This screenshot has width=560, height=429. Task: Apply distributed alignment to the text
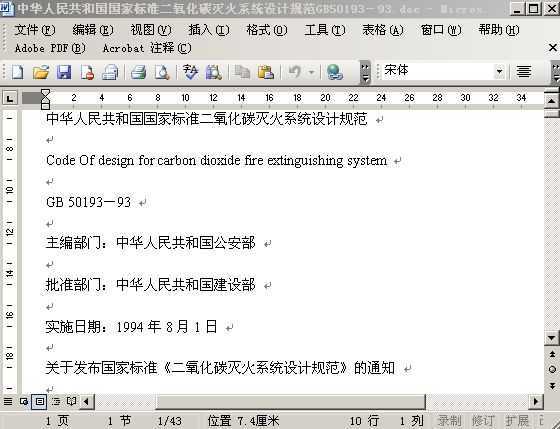[524, 72]
